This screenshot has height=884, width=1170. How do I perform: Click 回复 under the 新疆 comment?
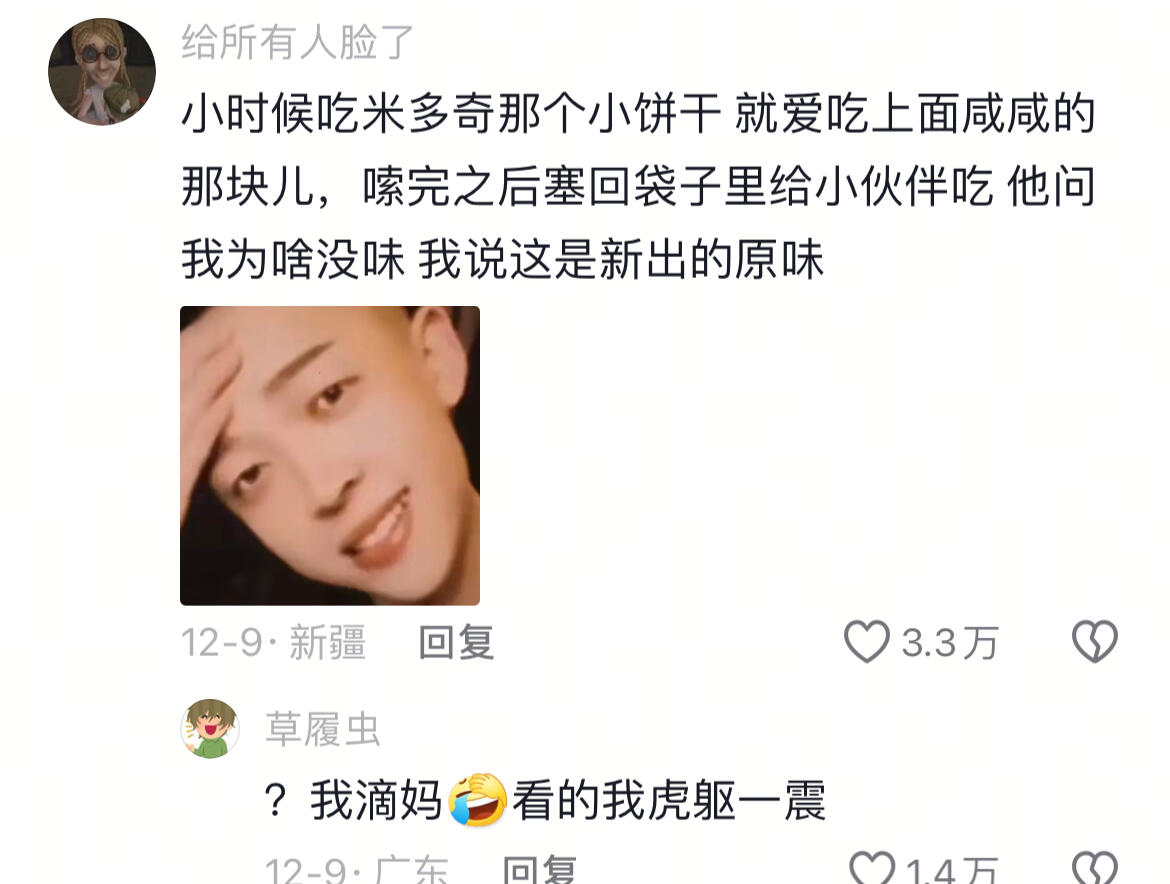tap(456, 642)
